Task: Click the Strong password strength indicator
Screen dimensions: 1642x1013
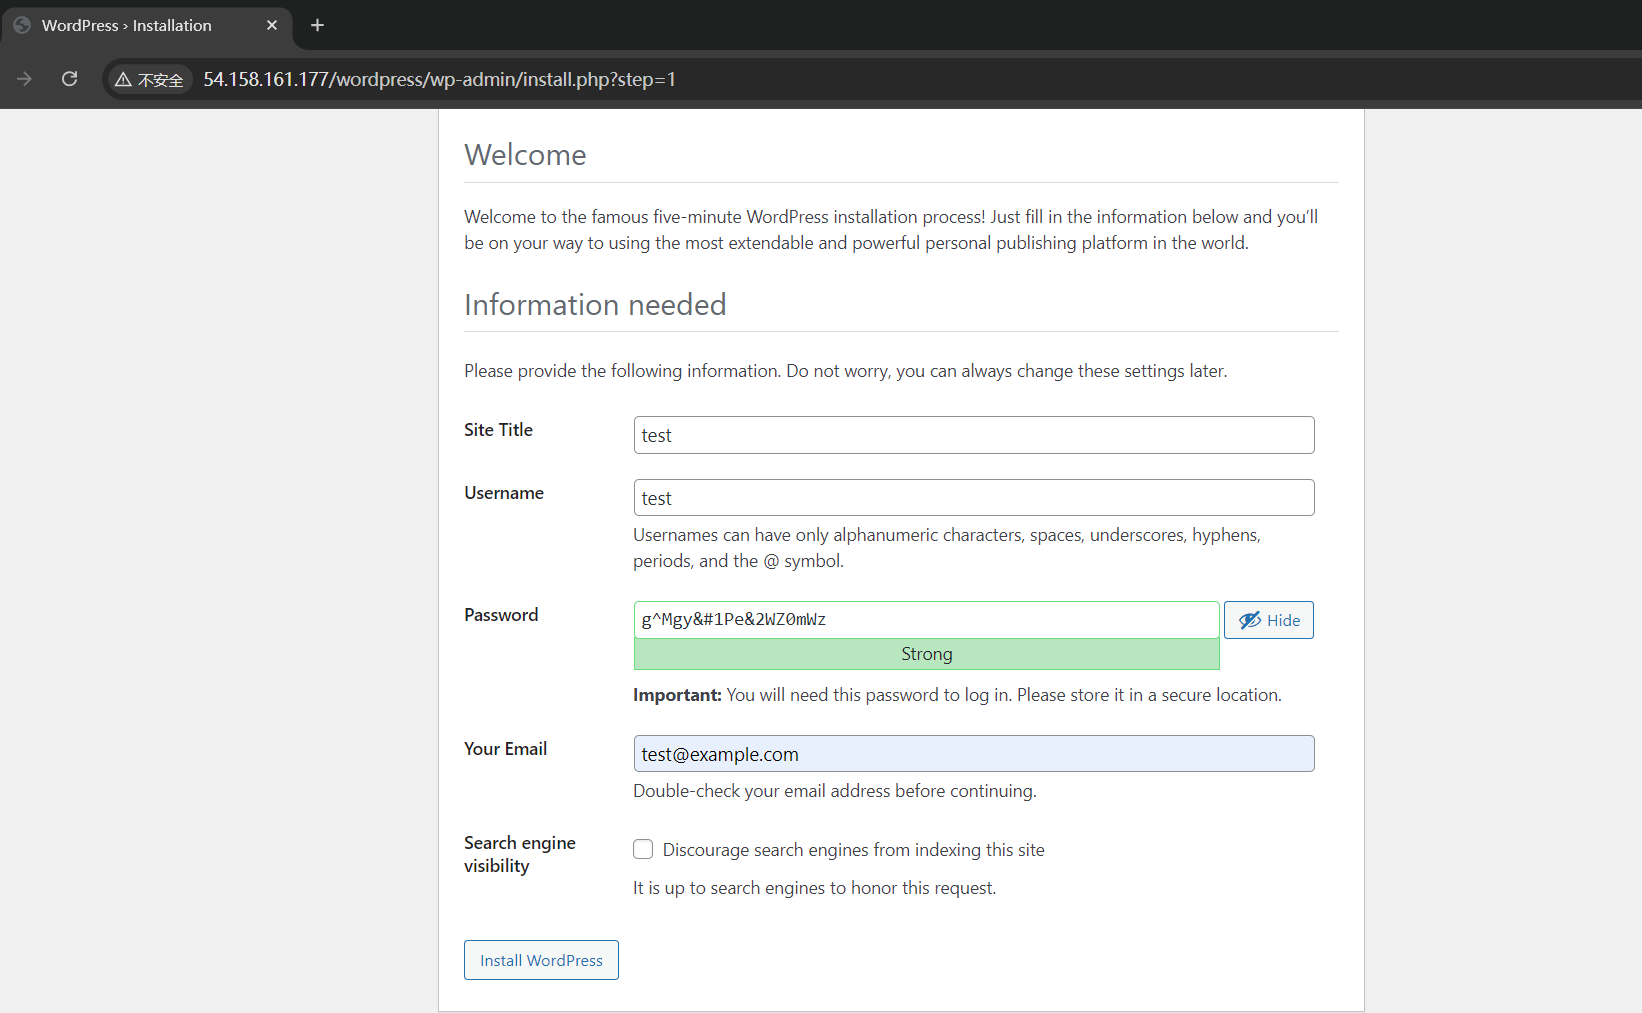Action: point(926,654)
